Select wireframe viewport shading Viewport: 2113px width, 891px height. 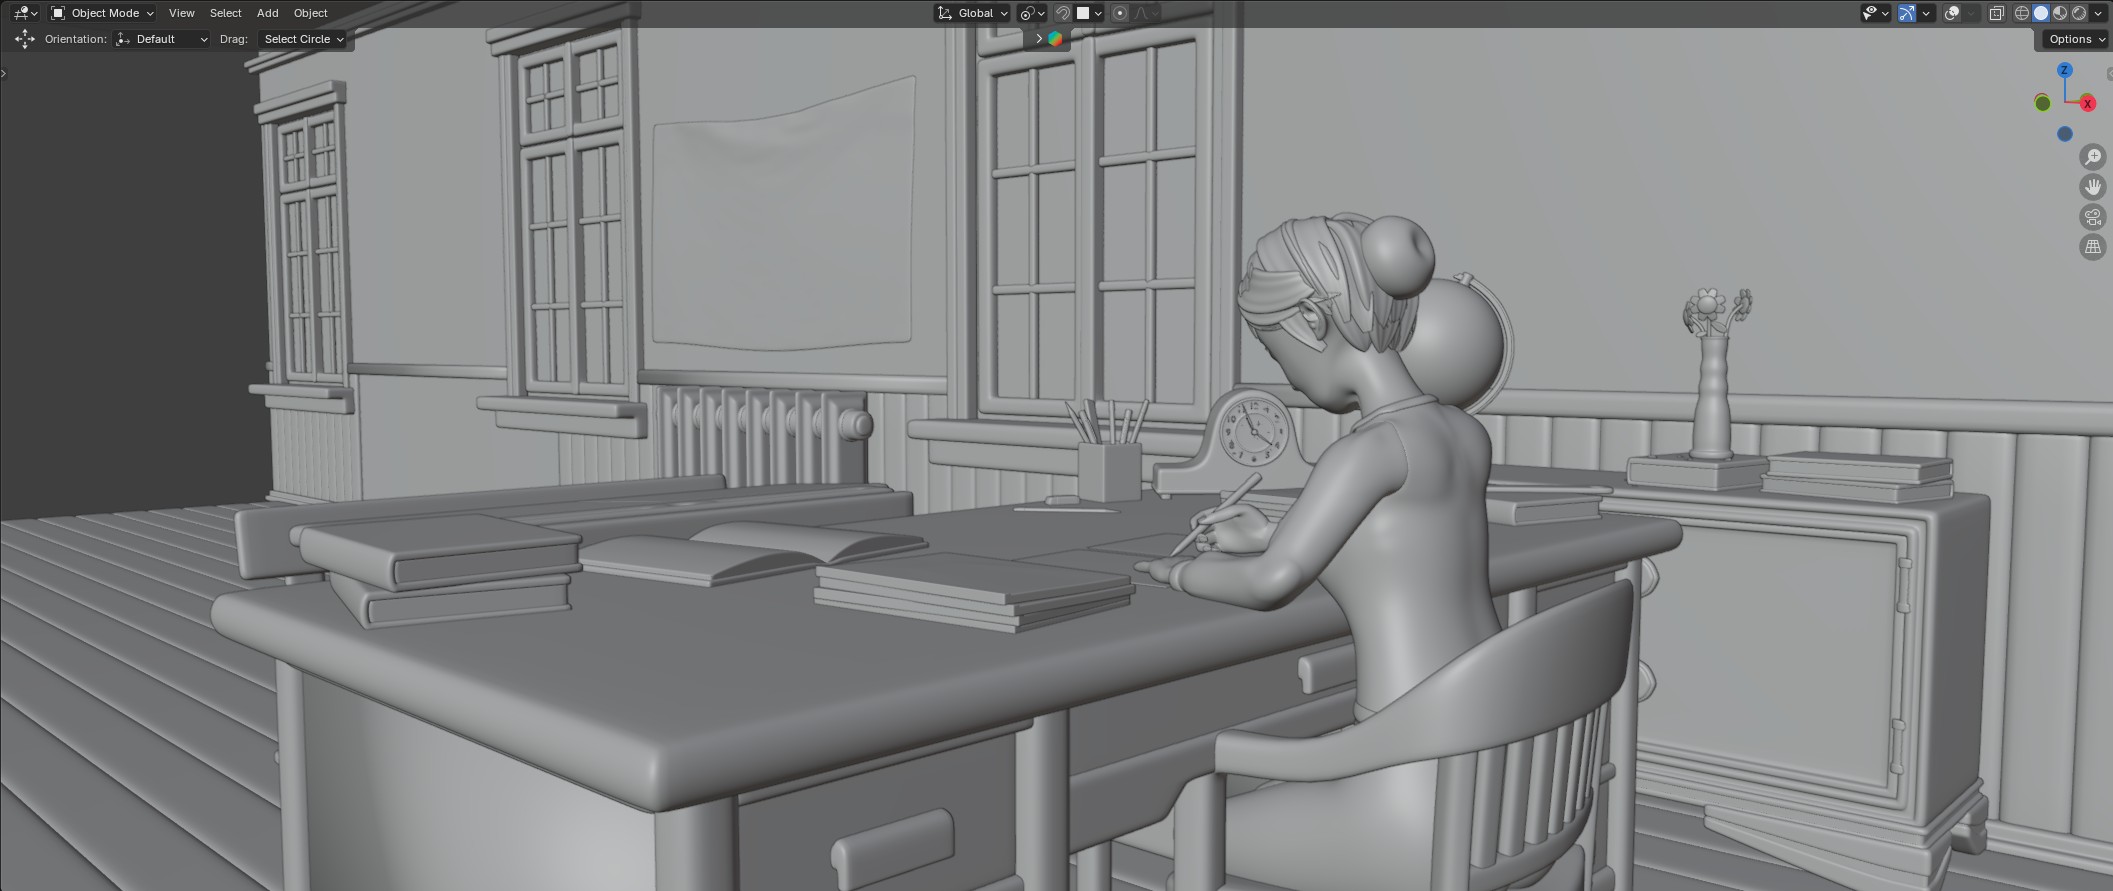pos(2022,13)
